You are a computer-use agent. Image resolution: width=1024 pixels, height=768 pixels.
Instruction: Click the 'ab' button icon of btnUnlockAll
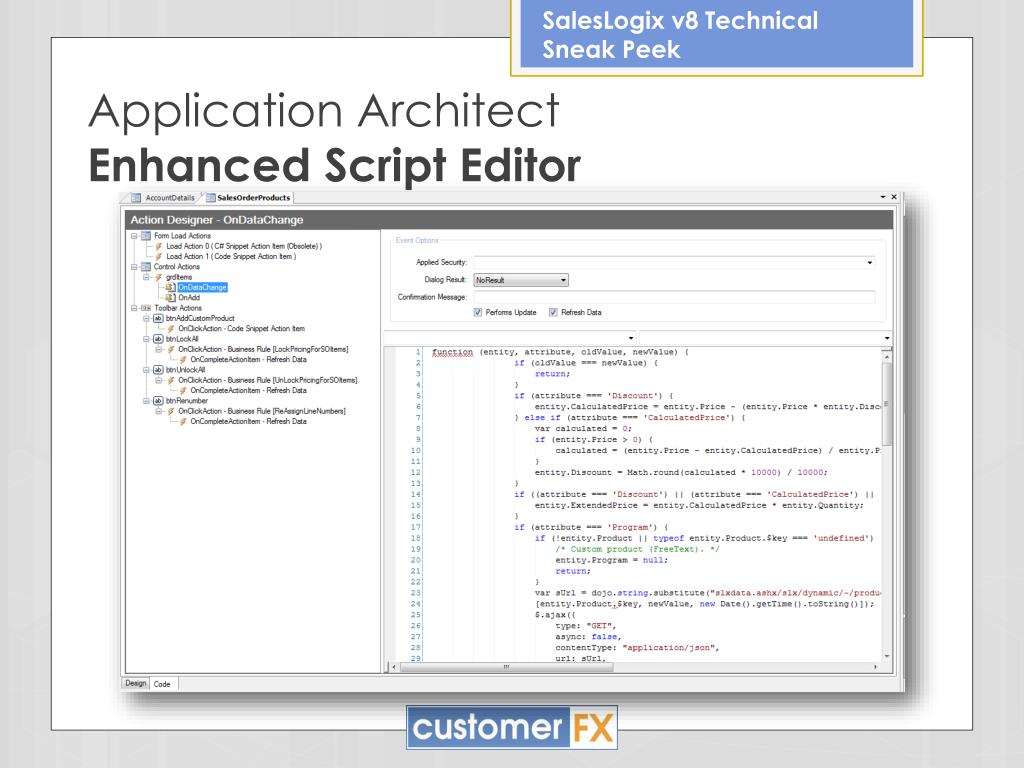(x=158, y=370)
